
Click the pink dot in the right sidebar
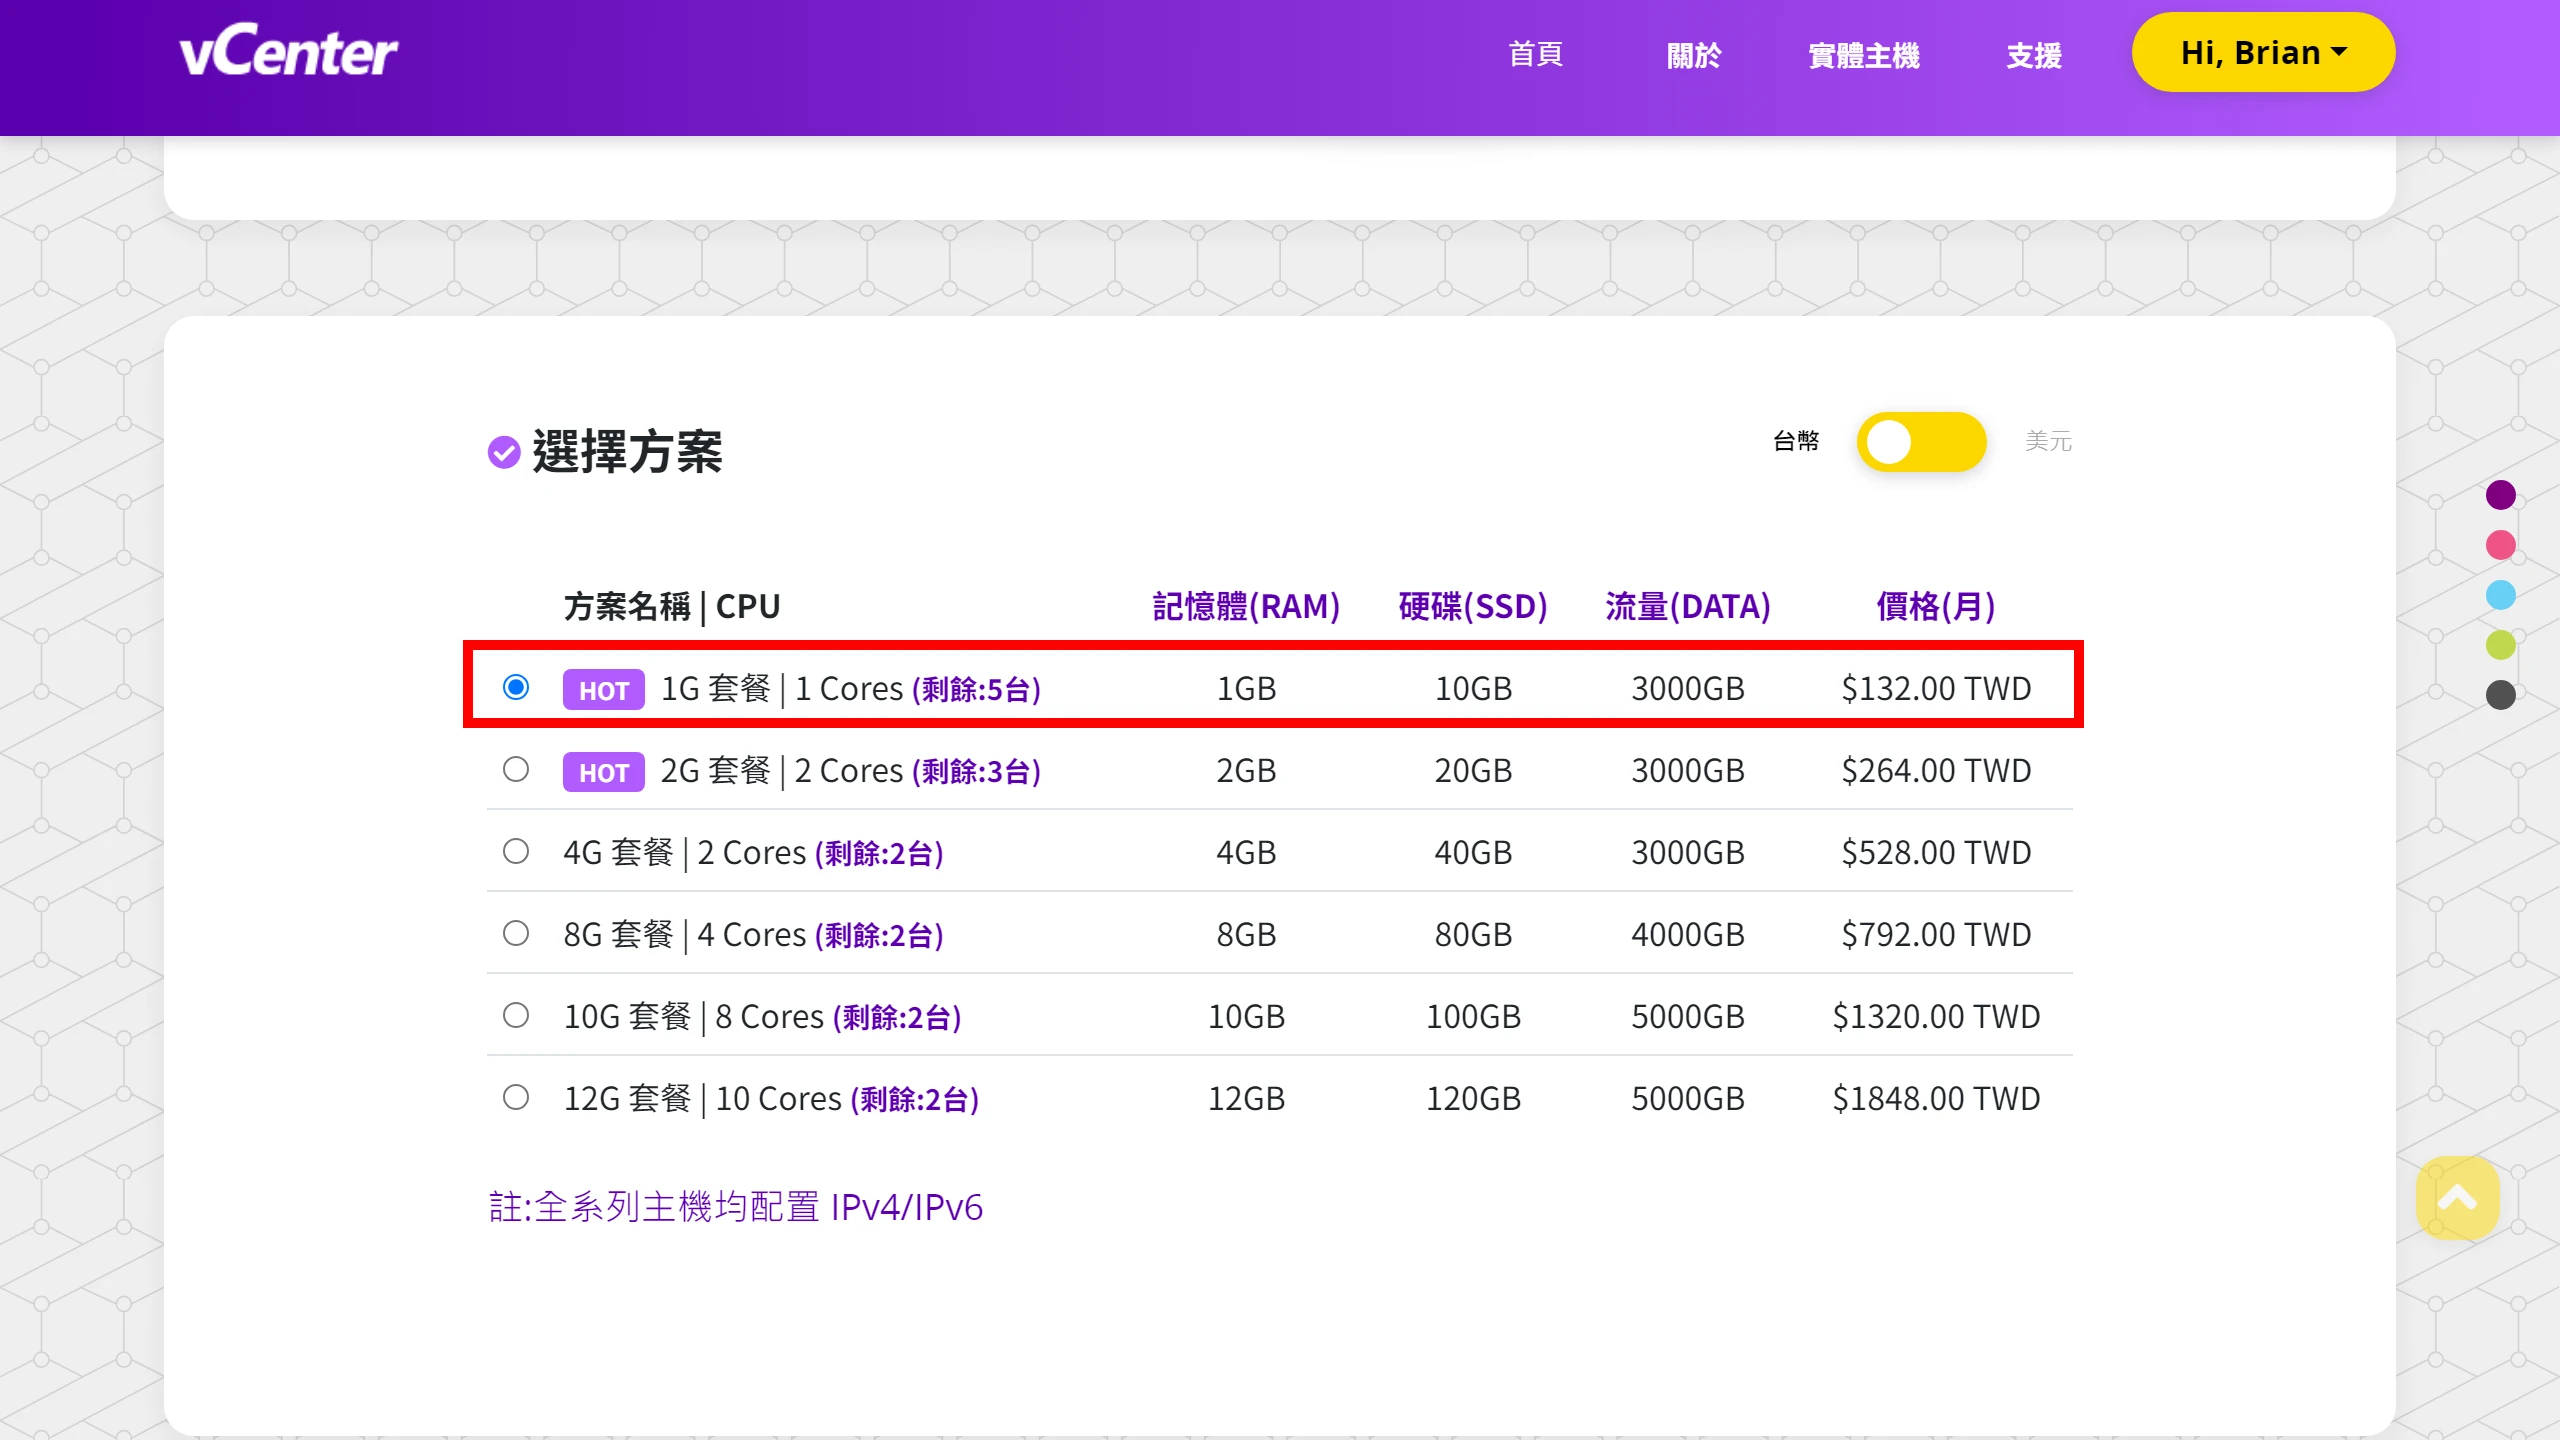click(x=2501, y=544)
